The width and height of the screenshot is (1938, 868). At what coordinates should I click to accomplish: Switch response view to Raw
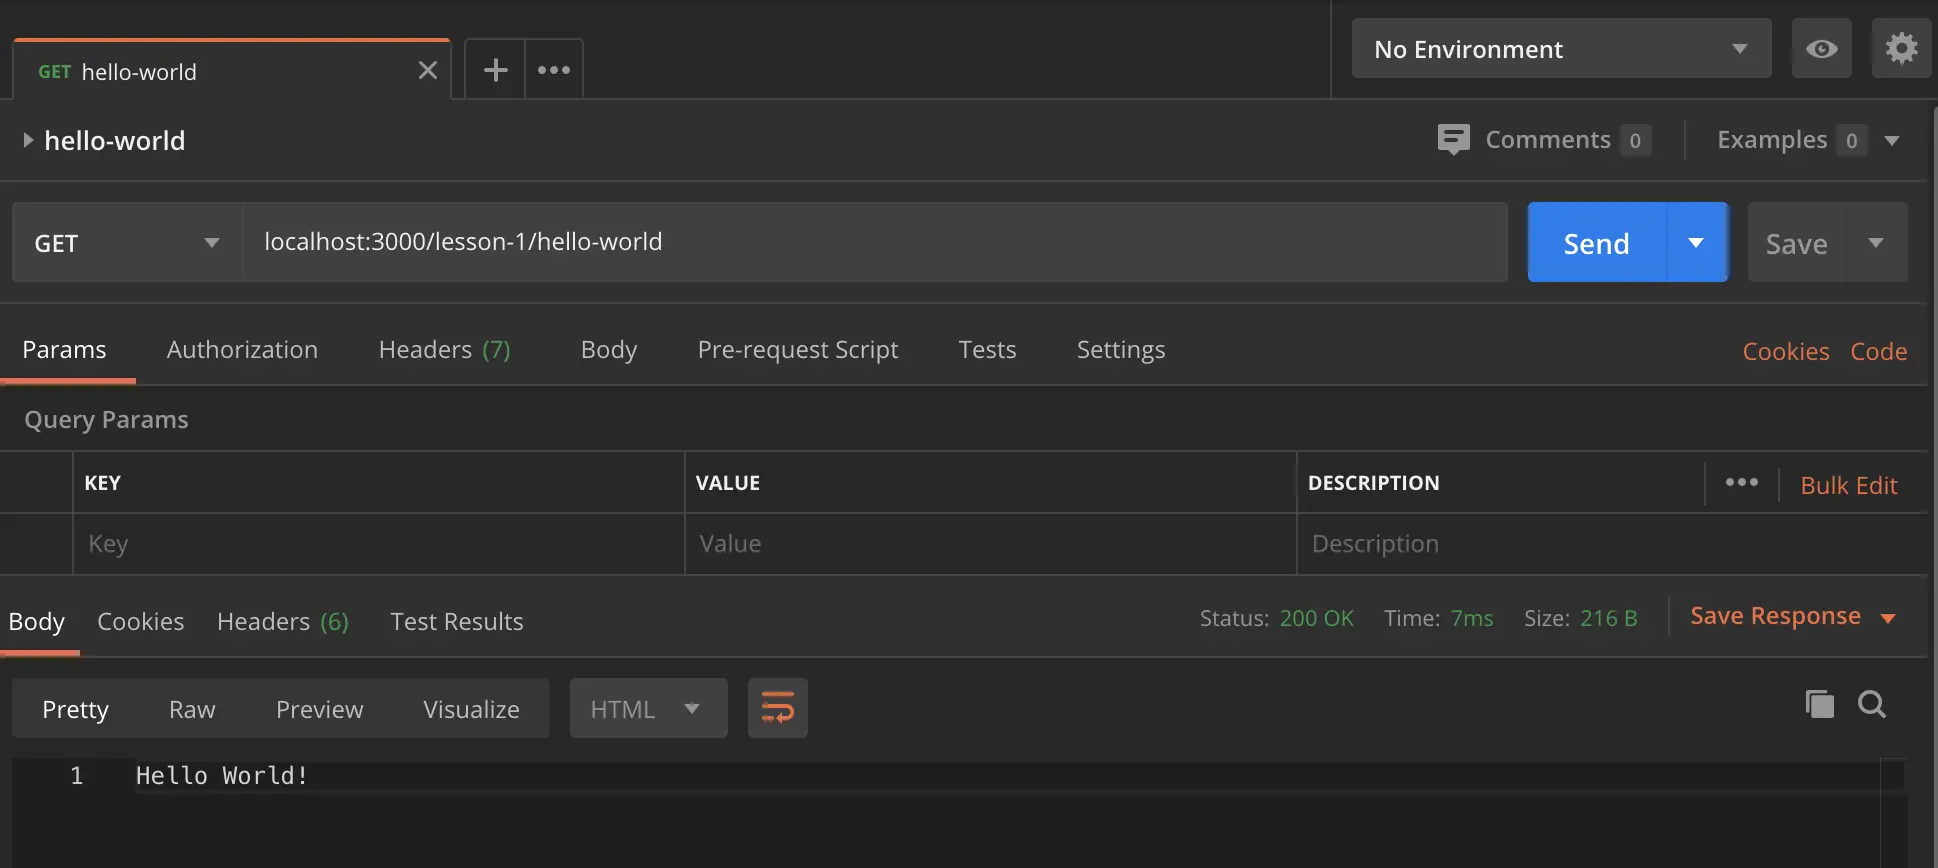coord(192,710)
